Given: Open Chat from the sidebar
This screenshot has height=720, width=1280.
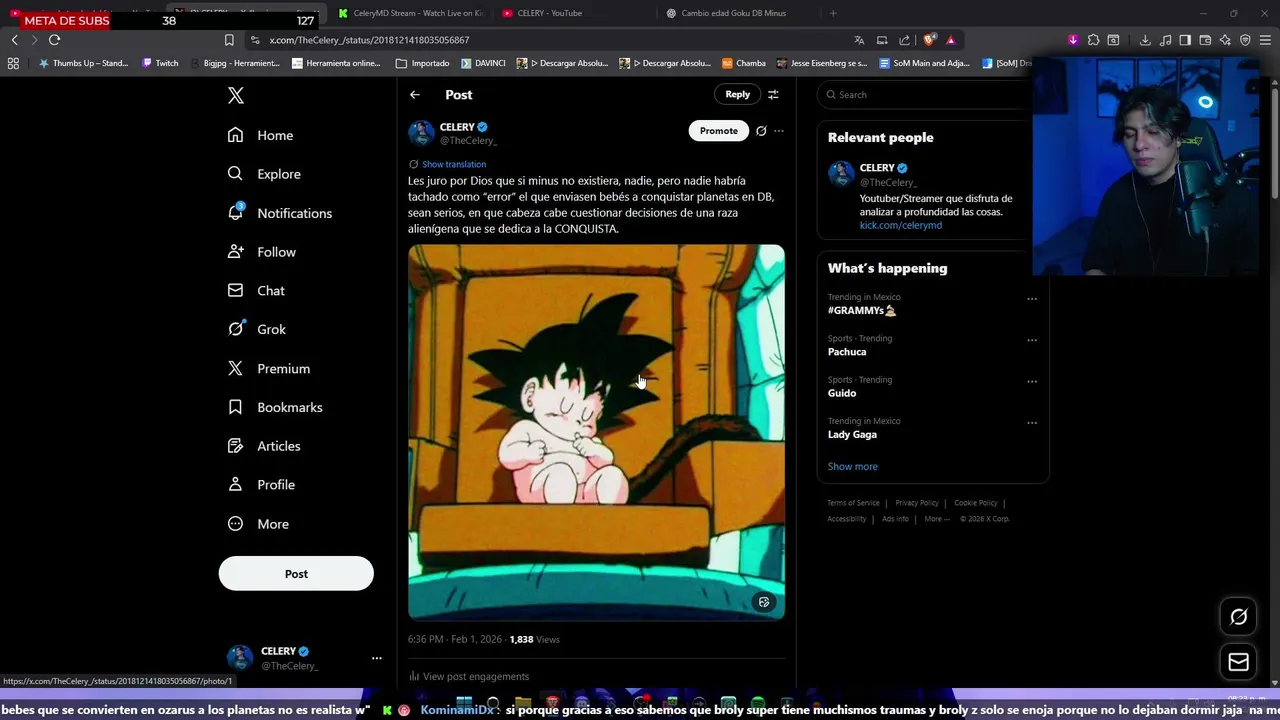Looking at the screenshot, I should point(256,290).
